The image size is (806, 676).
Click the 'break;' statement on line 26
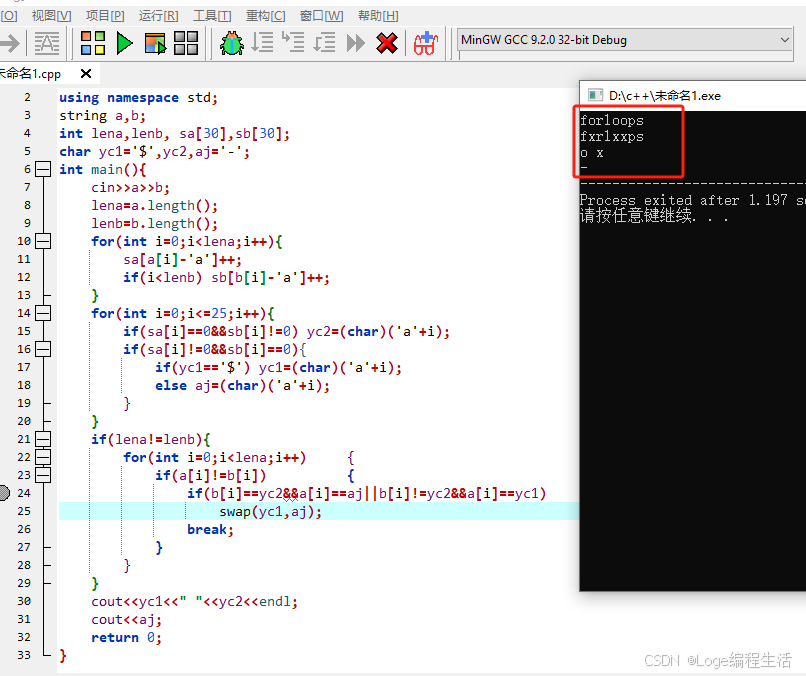pyautogui.click(x=210, y=529)
